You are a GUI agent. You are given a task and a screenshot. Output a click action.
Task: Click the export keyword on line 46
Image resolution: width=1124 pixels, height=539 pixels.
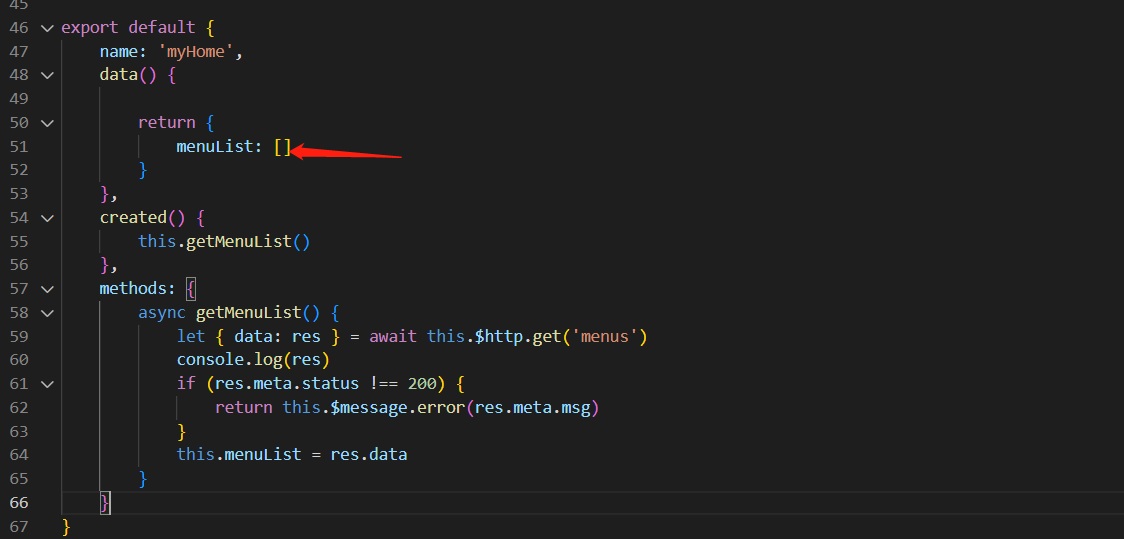pos(90,28)
